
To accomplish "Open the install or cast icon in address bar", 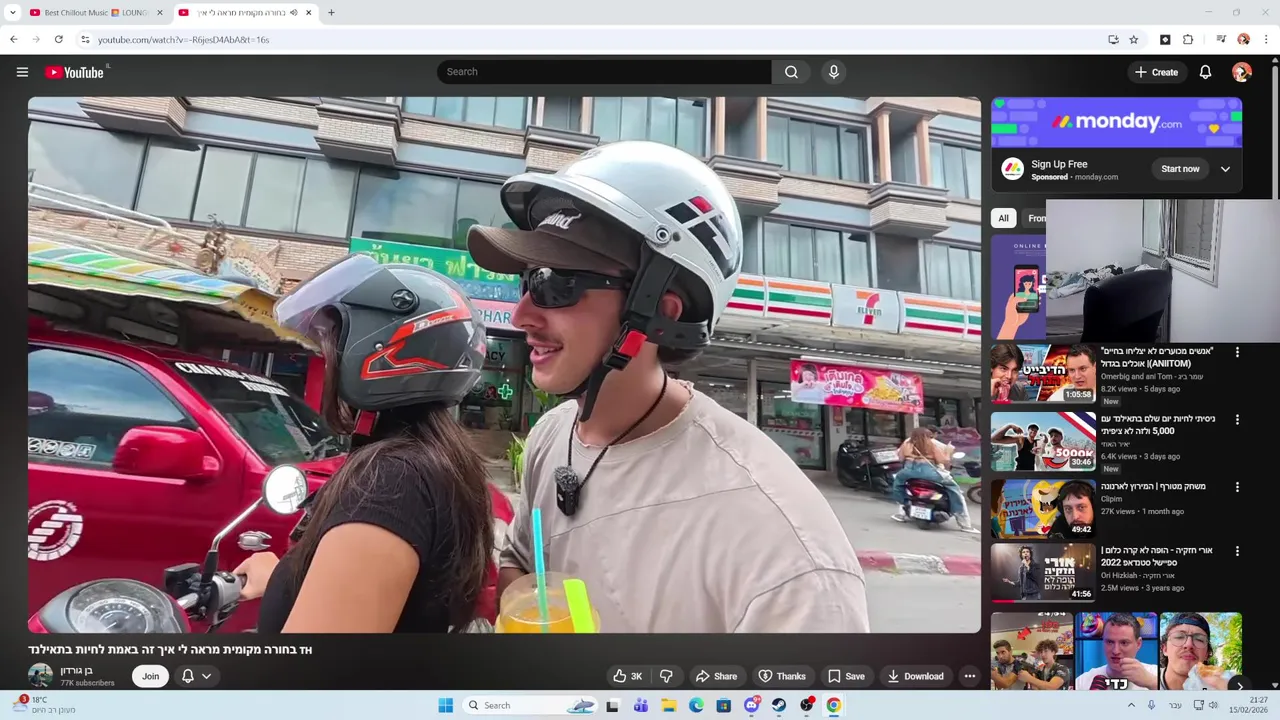I will (1113, 40).
